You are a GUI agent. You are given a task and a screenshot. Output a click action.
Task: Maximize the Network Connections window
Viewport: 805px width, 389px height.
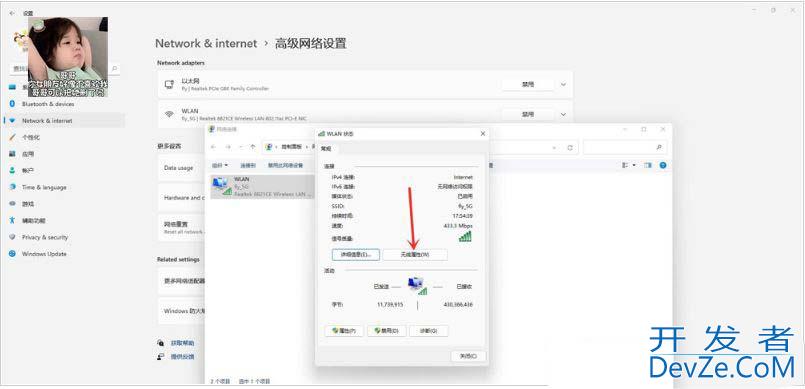click(643, 129)
